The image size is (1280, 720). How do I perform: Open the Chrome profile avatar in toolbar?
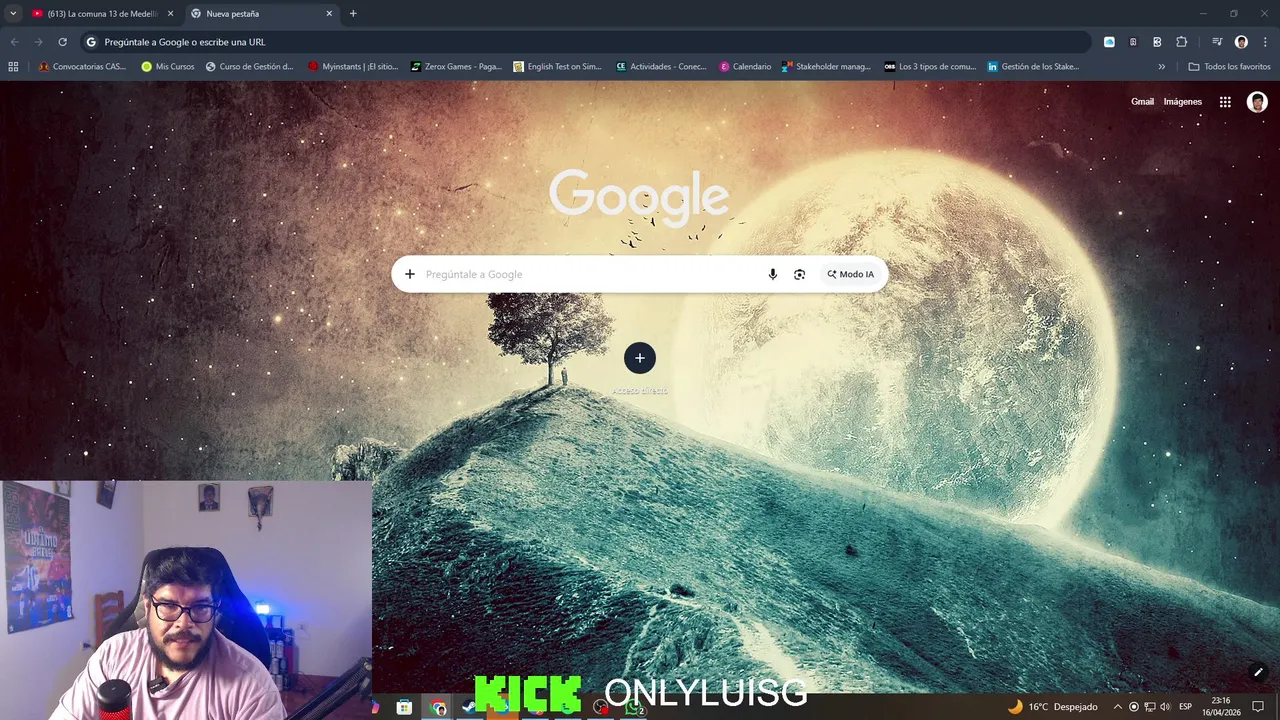click(x=1241, y=42)
